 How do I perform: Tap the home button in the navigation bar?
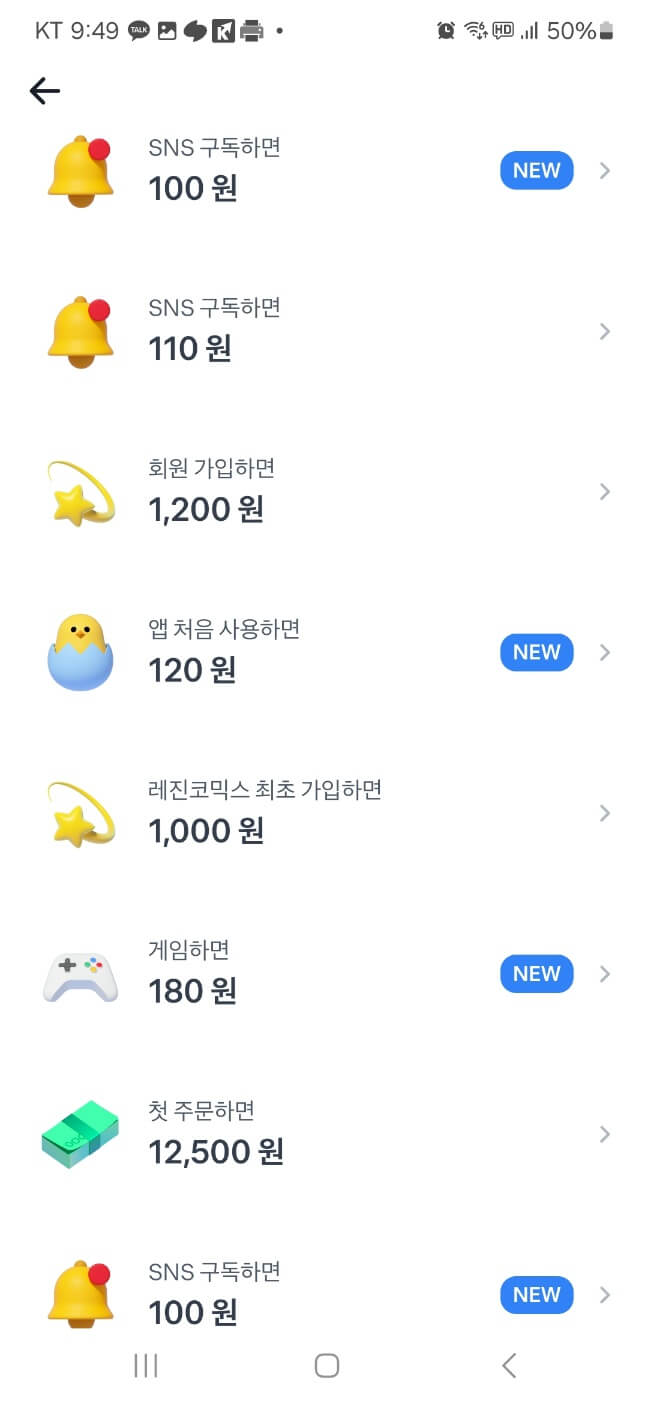tap(327, 1365)
